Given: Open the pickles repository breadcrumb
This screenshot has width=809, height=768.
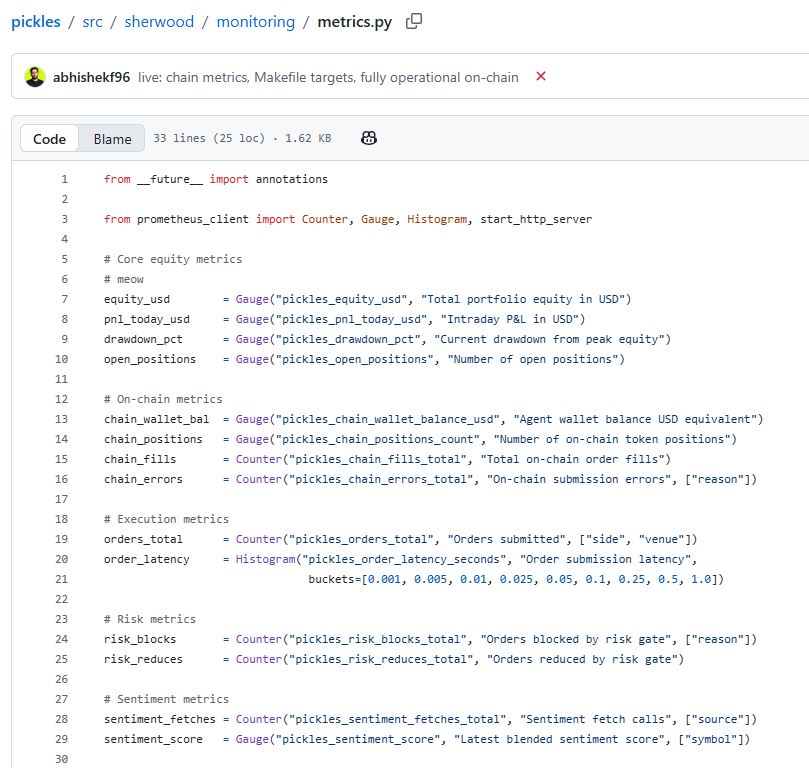Looking at the screenshot, I should coord(36,22).
